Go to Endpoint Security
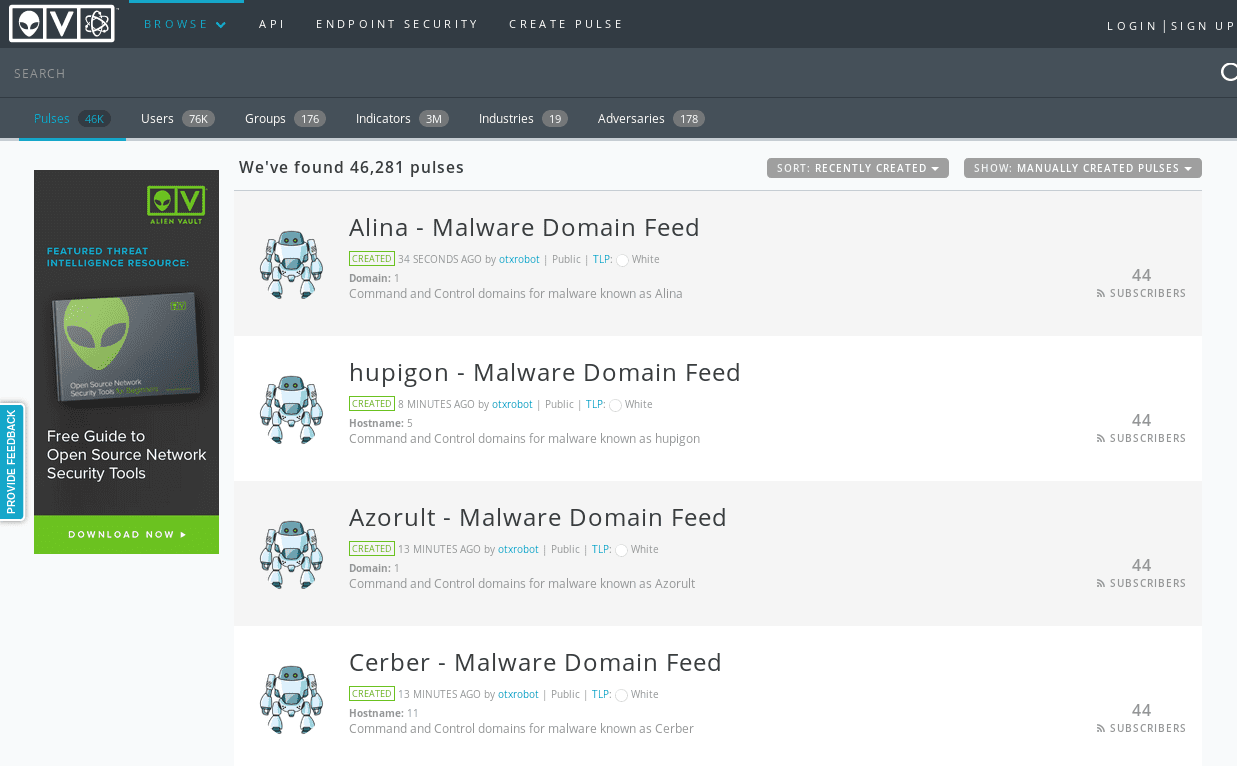The width and height of the screenshot is (1237, 766). pos(397,24)
